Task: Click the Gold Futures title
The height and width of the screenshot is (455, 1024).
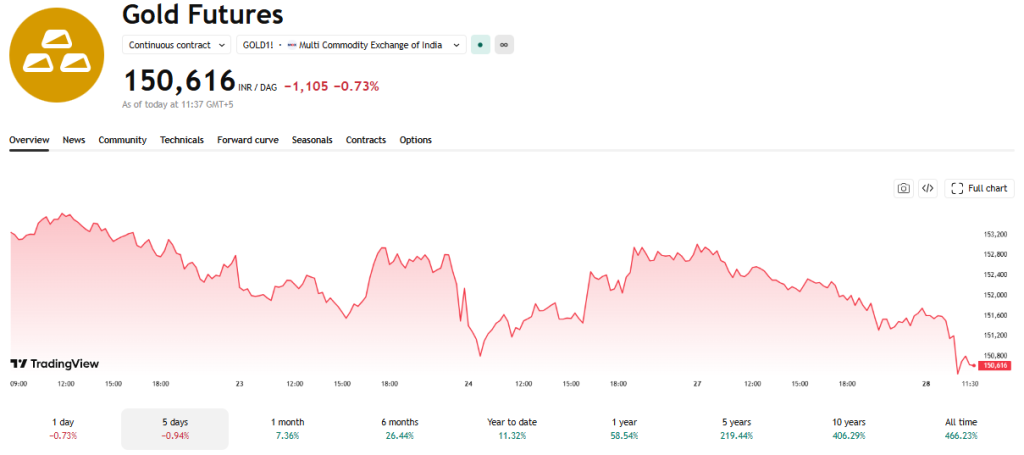Action: coord(202,14)
